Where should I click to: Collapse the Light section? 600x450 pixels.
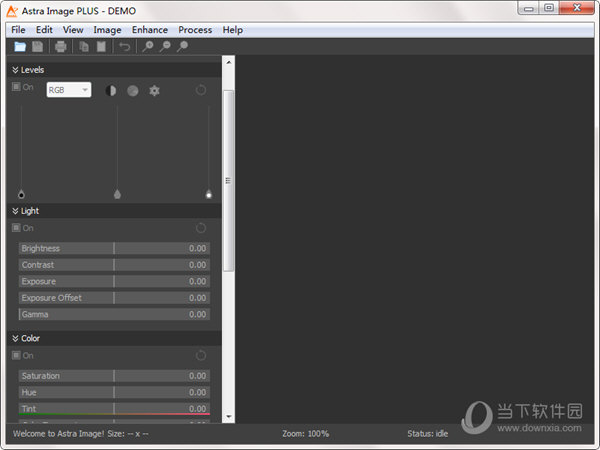pos(15,211)
